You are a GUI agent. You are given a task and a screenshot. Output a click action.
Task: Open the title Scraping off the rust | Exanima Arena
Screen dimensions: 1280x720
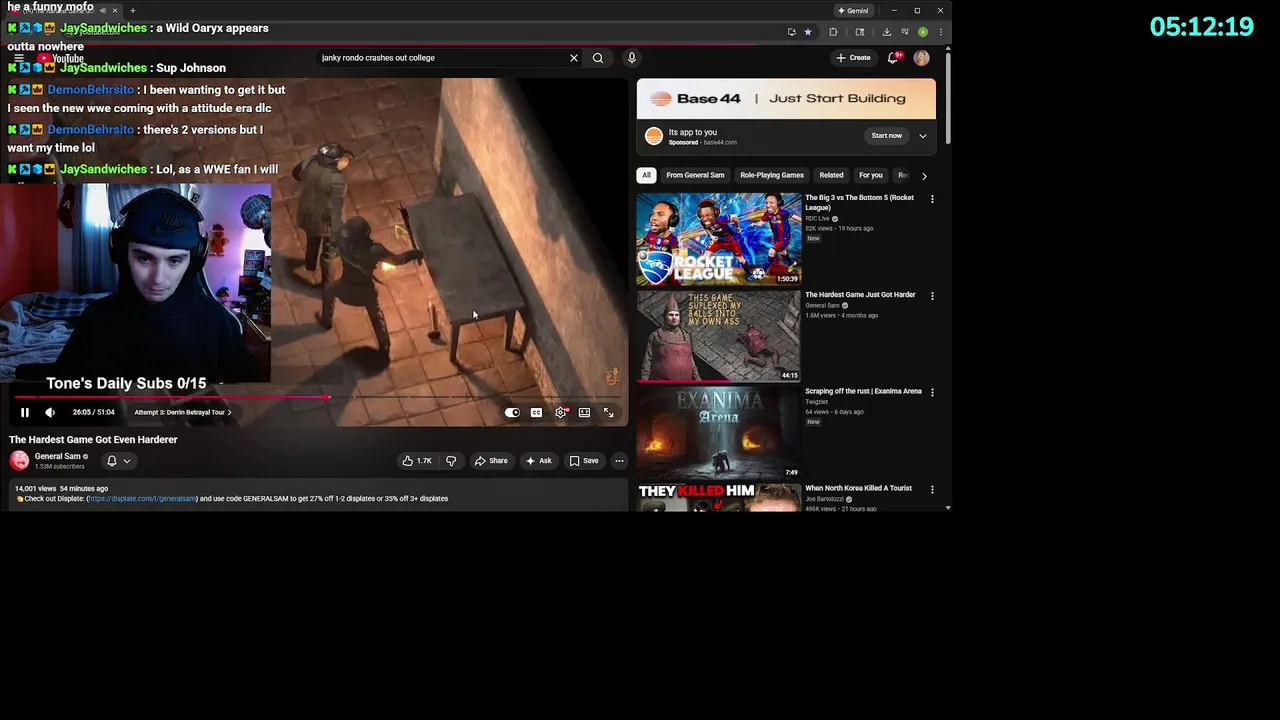point(863,392)
